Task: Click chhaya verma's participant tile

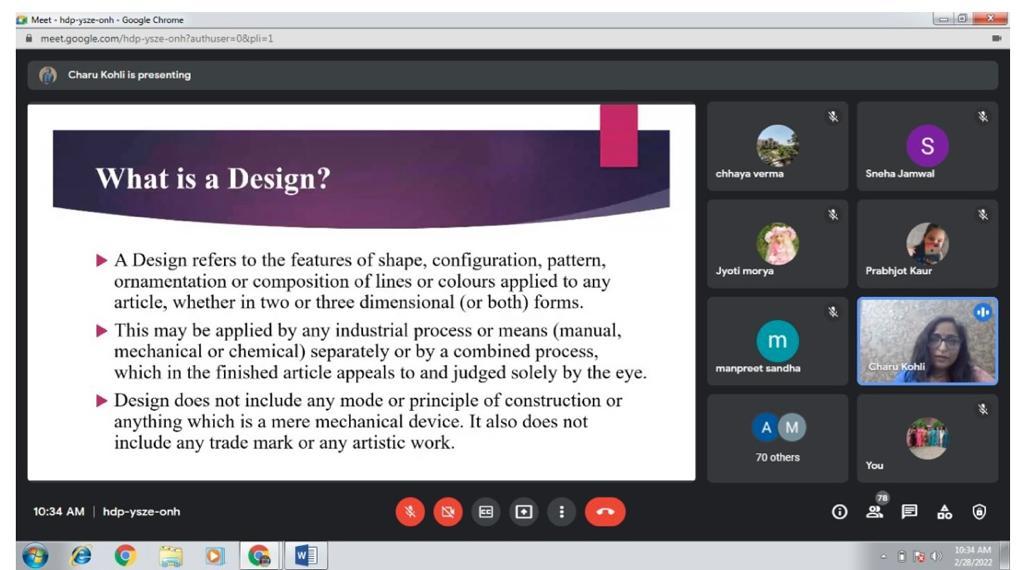Action: [x=777, y=146]
